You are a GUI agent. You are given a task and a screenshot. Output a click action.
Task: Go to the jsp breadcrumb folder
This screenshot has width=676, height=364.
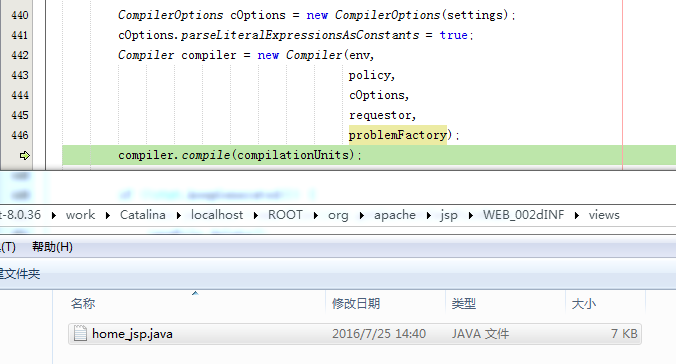click(x=449, y=215)
